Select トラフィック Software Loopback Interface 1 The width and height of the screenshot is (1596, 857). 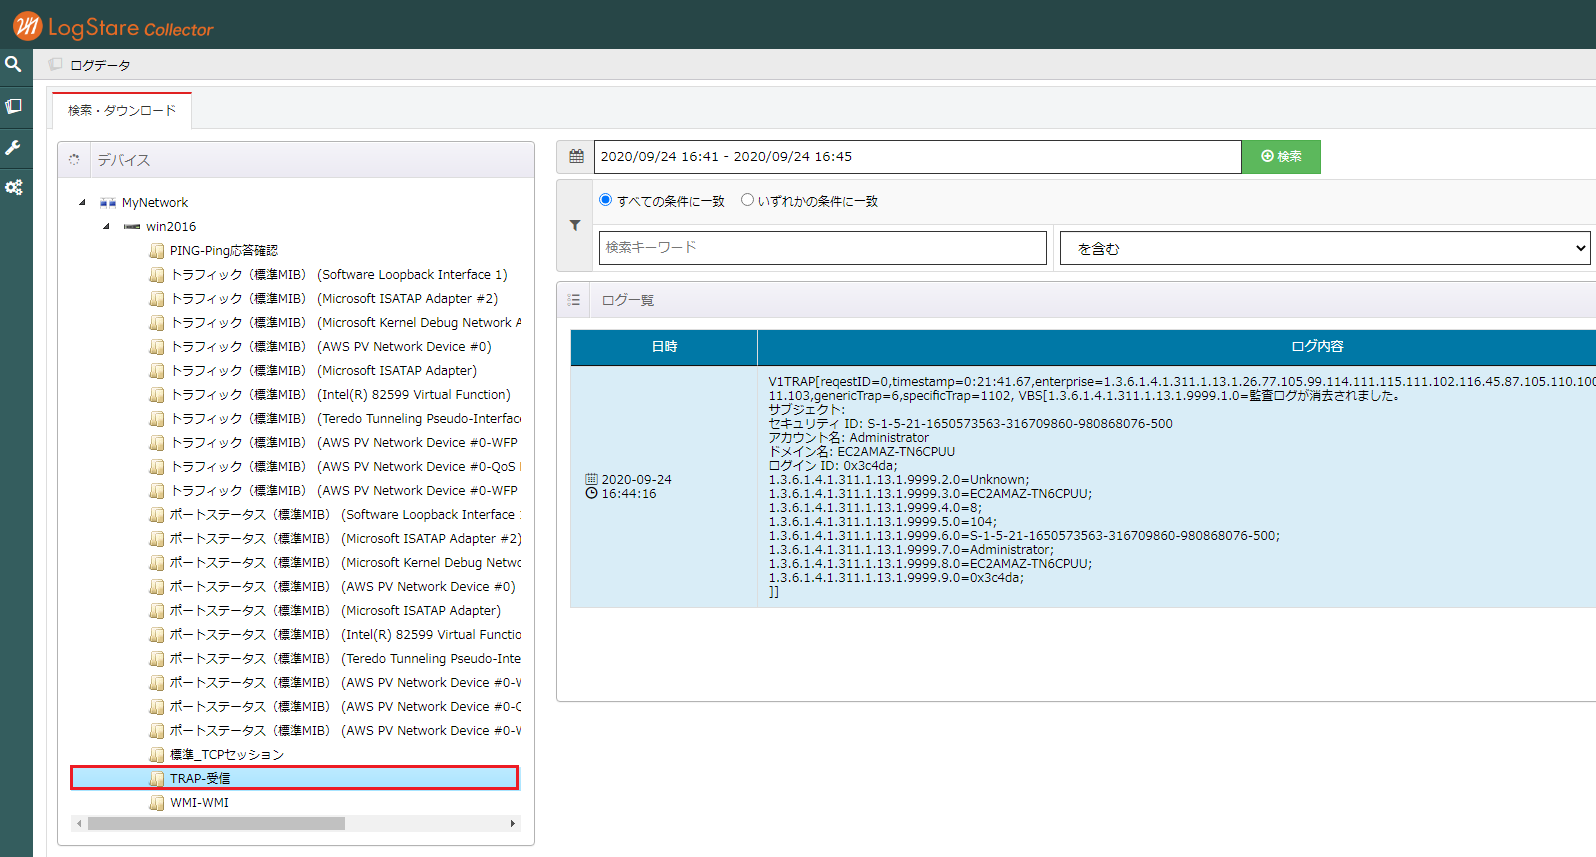[x=339, y=274]
